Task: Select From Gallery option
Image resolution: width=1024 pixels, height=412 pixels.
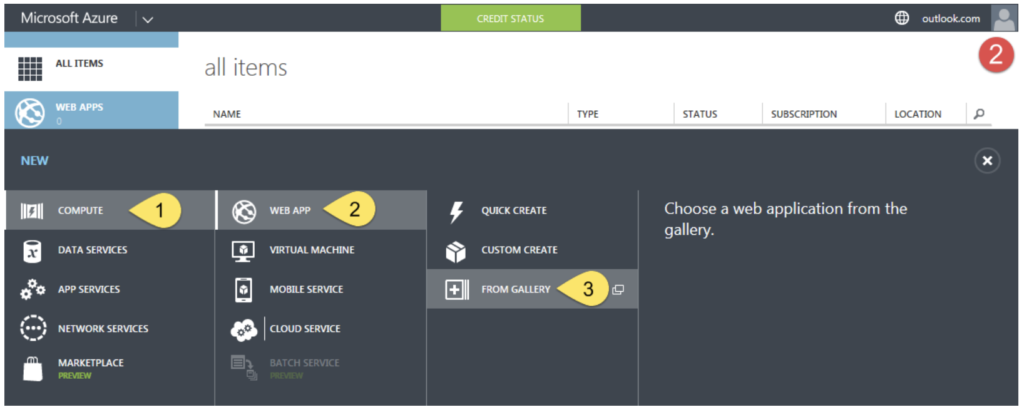Action: [x=532, y=289]
